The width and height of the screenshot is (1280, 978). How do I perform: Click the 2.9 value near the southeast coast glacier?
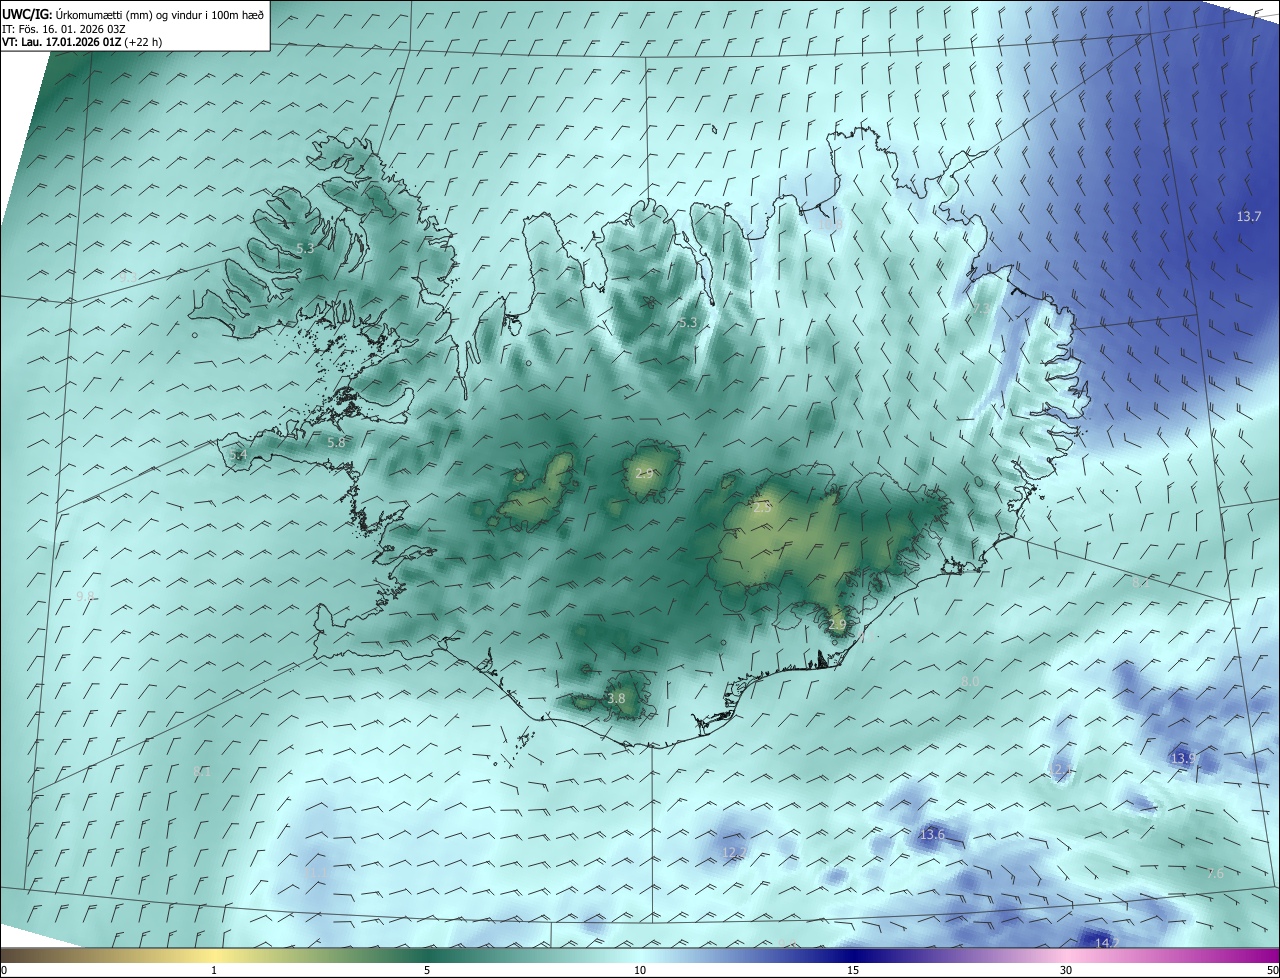pyautogui.click(x=837, y=625)
